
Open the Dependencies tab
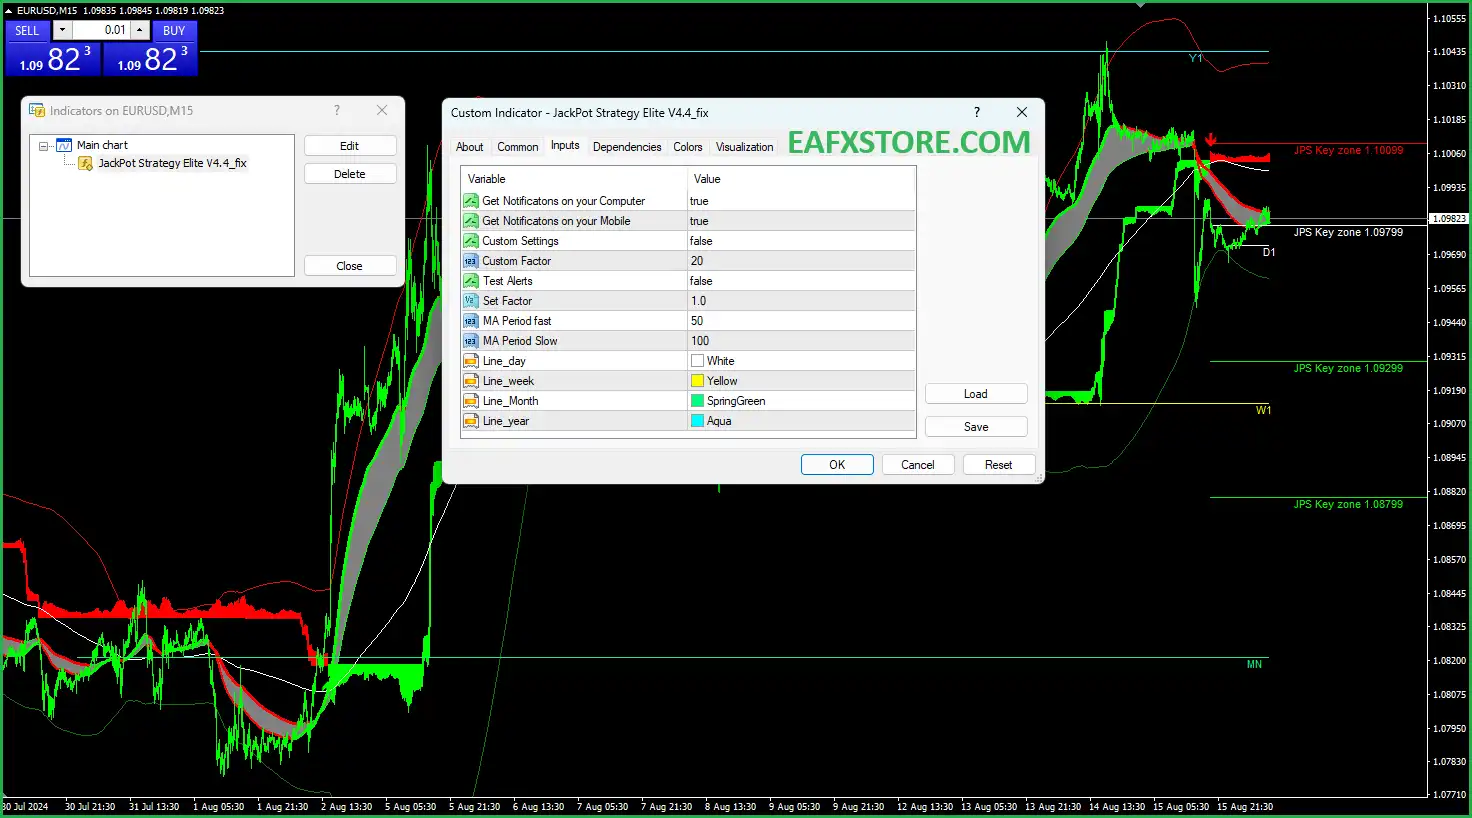coord(627,146)
